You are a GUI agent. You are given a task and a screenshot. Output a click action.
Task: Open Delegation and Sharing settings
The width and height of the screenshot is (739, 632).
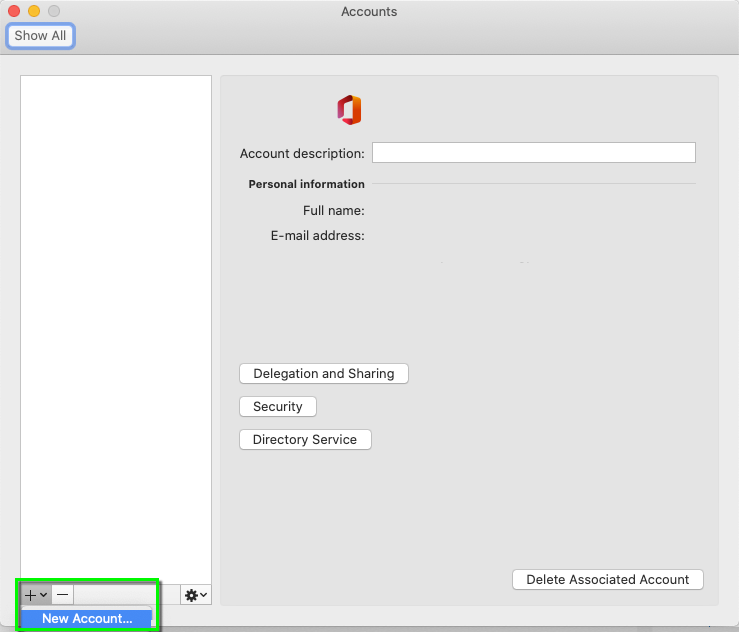324,374
